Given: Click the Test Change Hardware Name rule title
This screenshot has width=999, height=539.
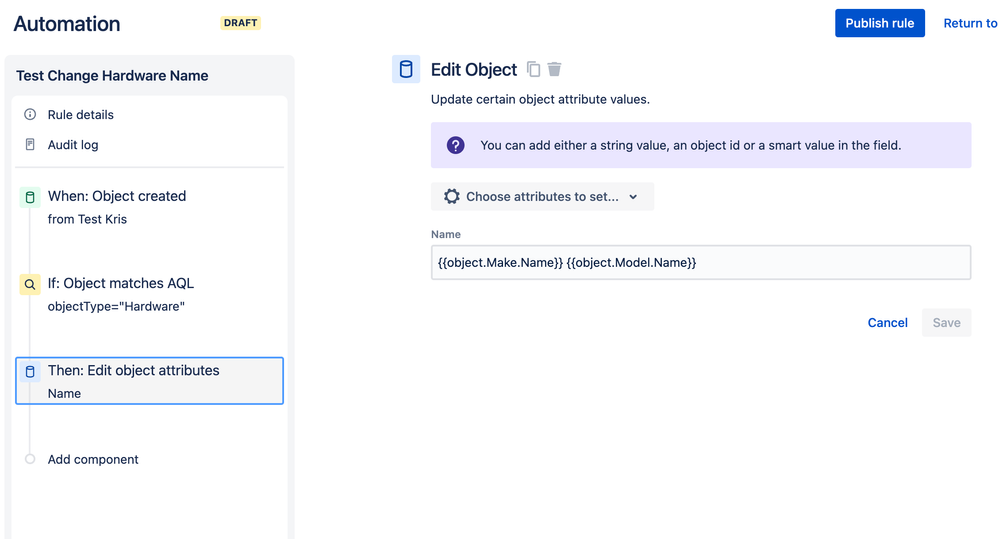Looking at the screenshot, I should point(112,76).
